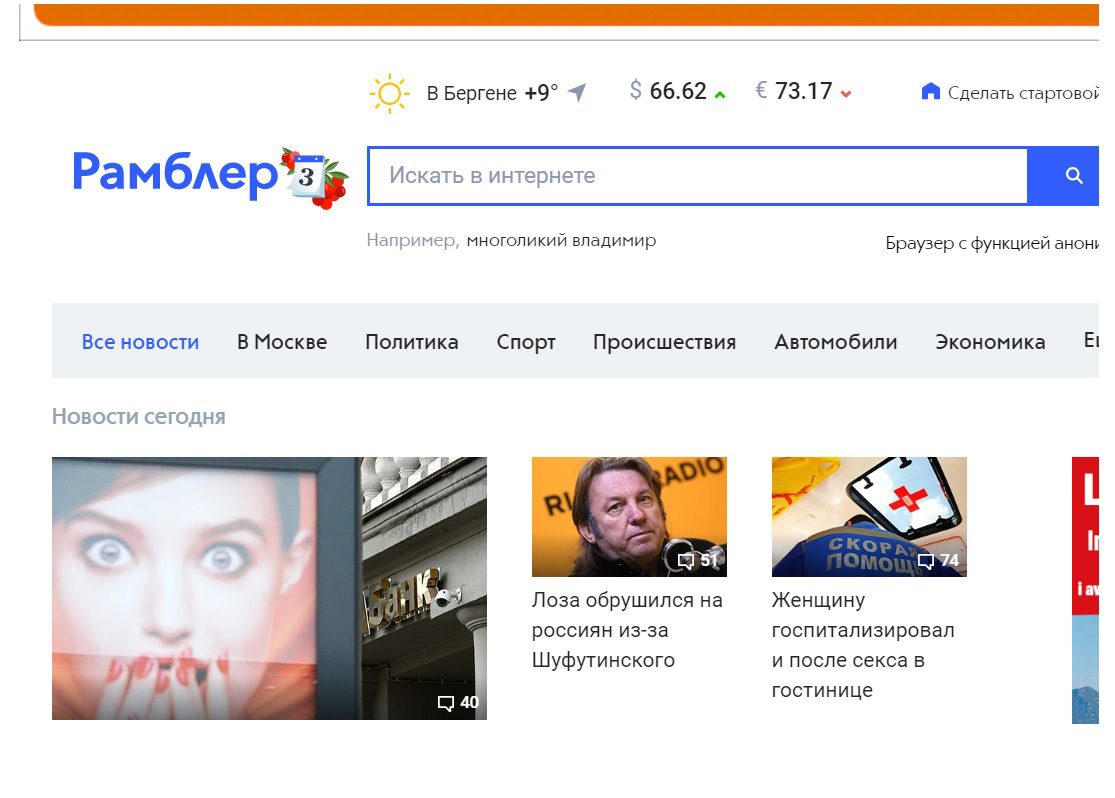
Task: Open the 'В Москве' news tab
Action: (282, 342)
